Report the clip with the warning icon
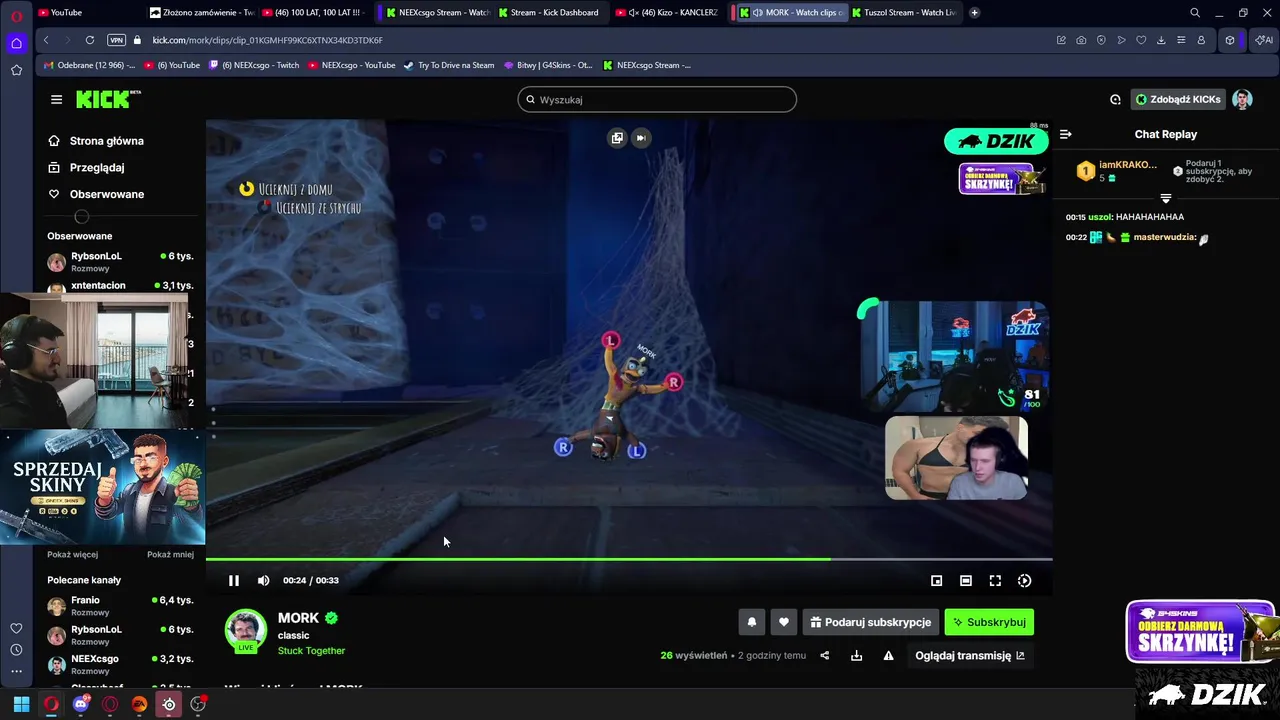This screenshot has height=720, width=1280. [x=888, y=656]
